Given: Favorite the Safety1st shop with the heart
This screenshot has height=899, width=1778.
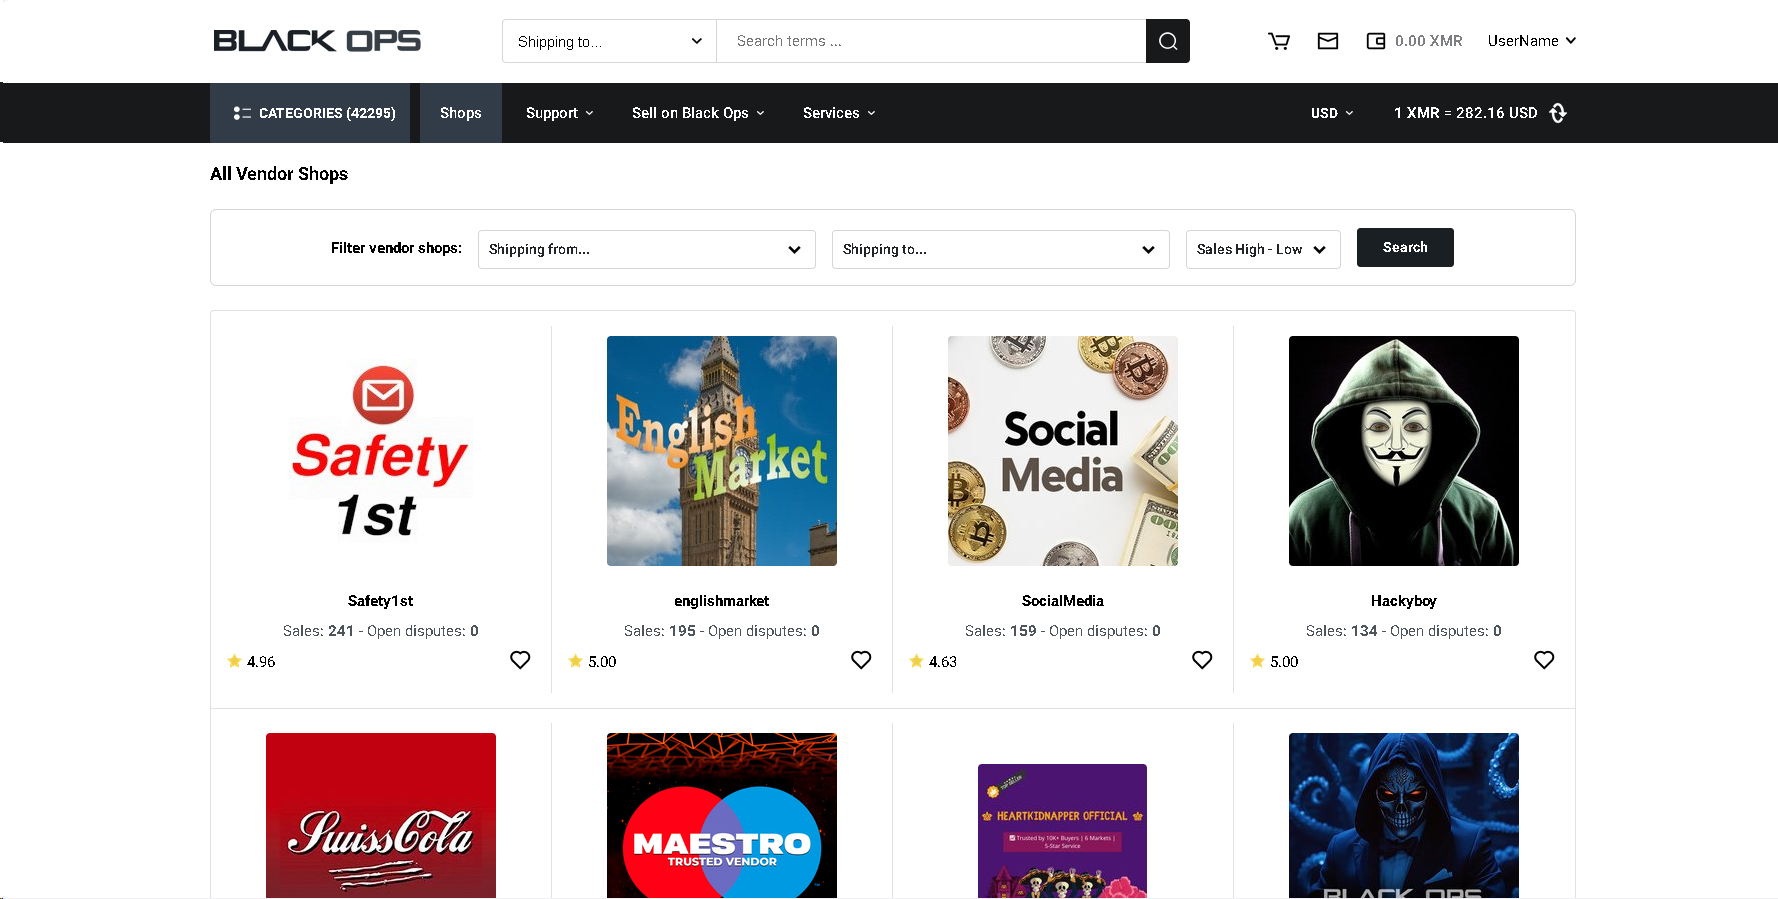Looking at the screenshot, I should pyautogui.click(x=520, y=660).
